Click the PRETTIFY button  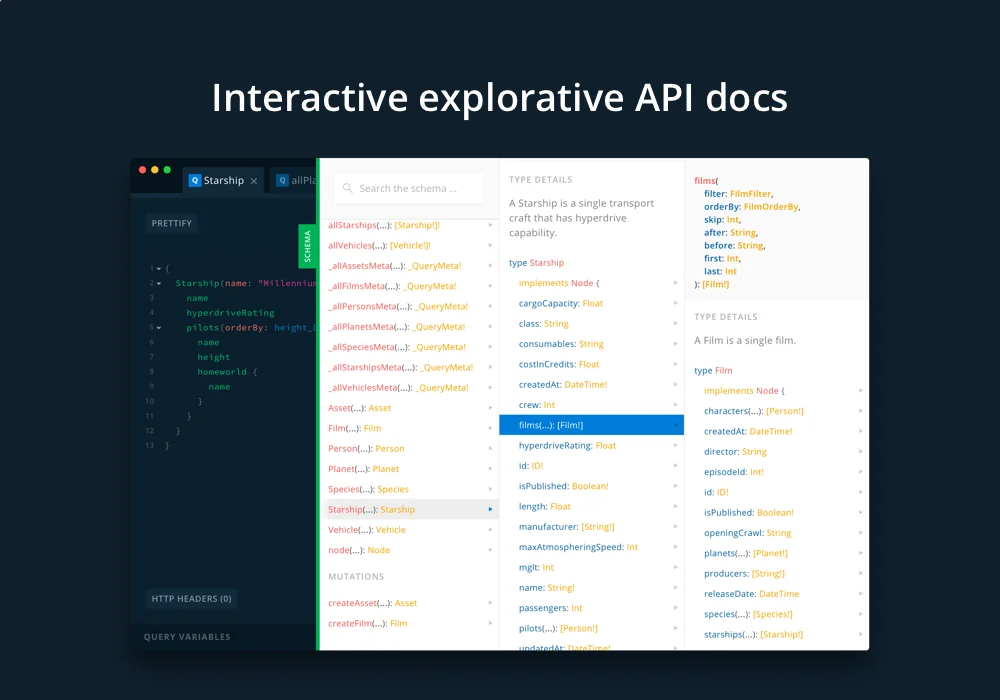click(x=171, y=223)
